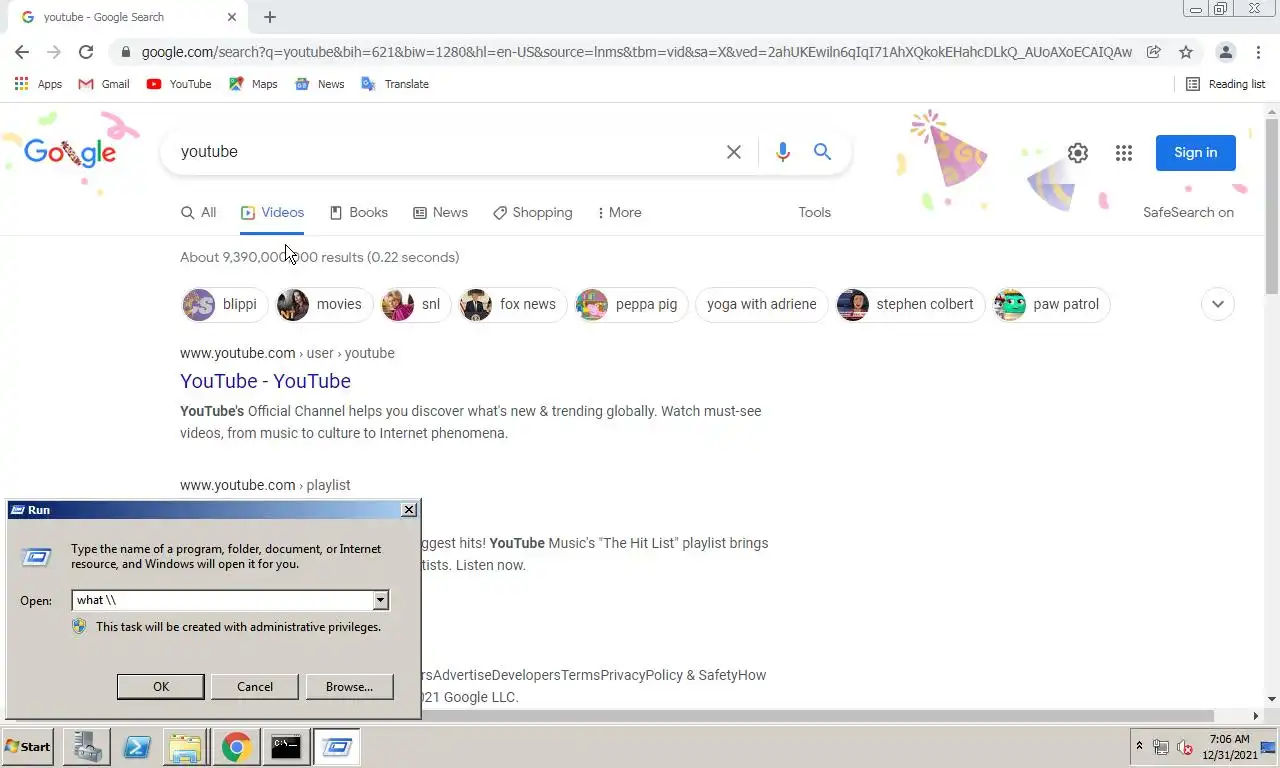Open the Chrome profile avatar icon
The height and width of the screenshot is (768, 1280).
pyautogui.click(x=1225, y=52)
